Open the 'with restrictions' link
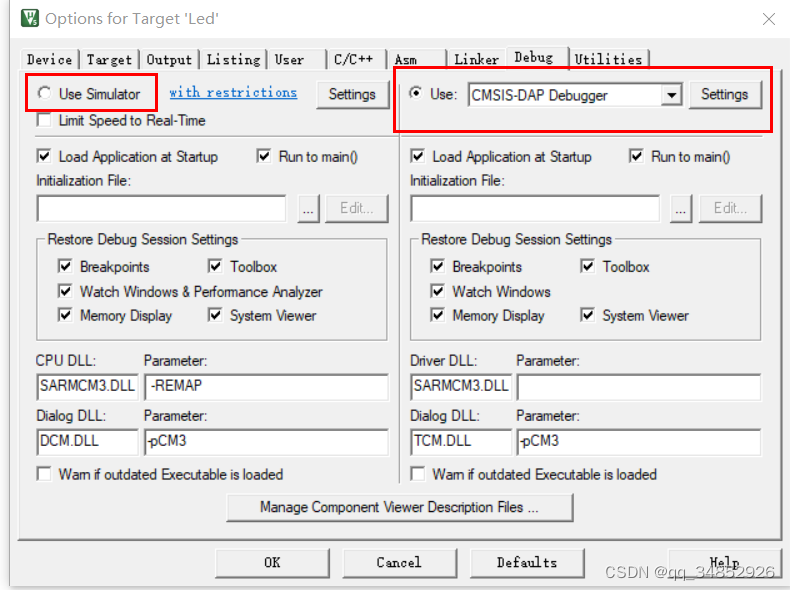 [x=233, y=93]
